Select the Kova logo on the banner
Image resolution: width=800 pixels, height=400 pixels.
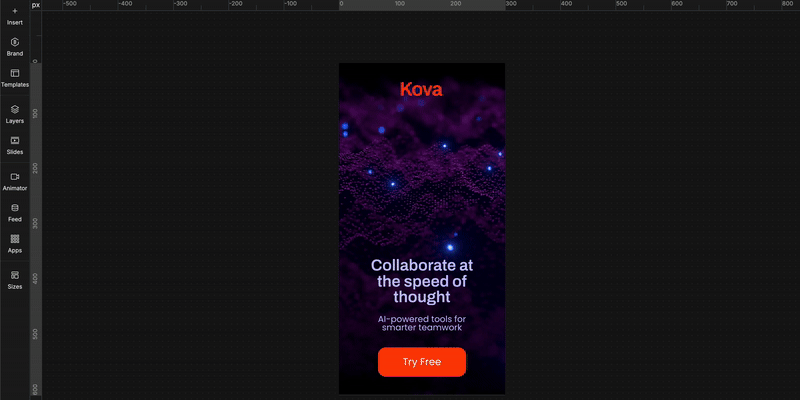[x=421, y=89]
